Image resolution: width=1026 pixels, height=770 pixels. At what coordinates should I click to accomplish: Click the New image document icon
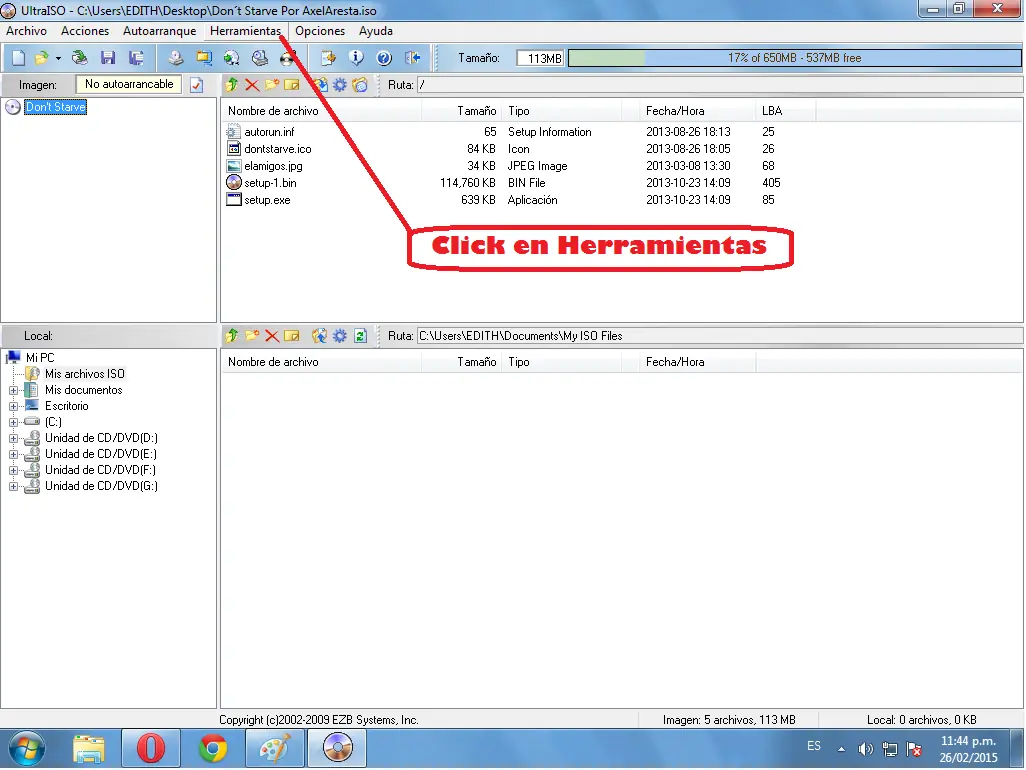click(x=18, y=58)
